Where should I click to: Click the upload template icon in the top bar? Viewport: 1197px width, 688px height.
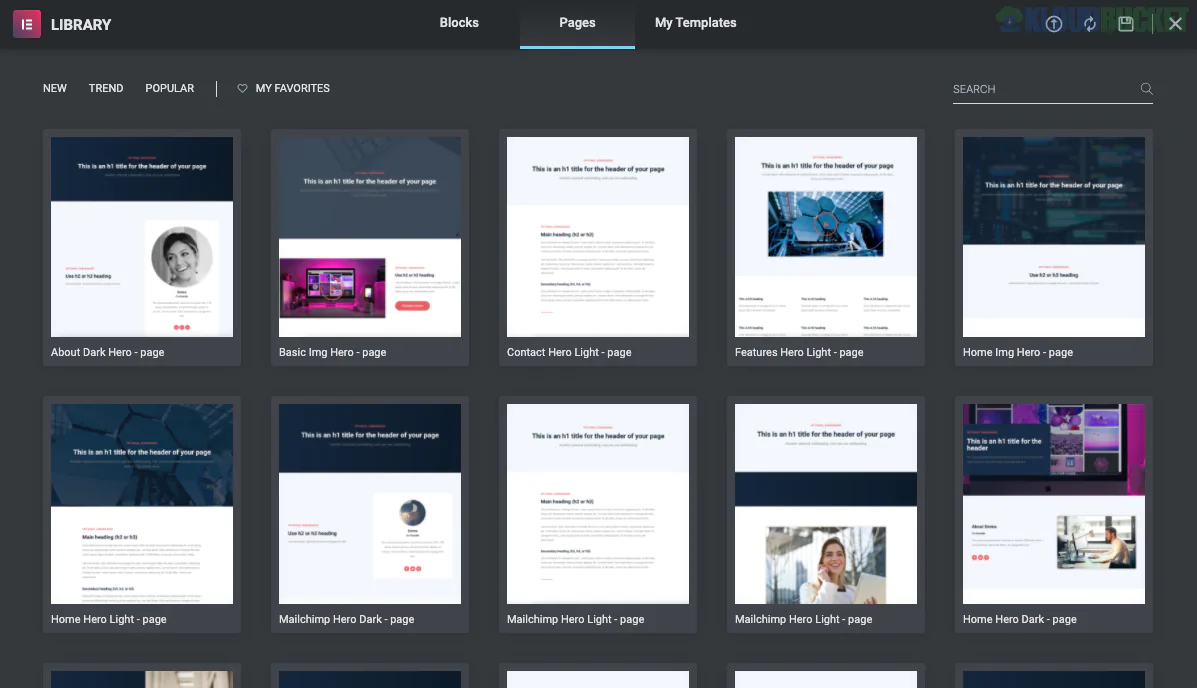[x=1055, y=24]
